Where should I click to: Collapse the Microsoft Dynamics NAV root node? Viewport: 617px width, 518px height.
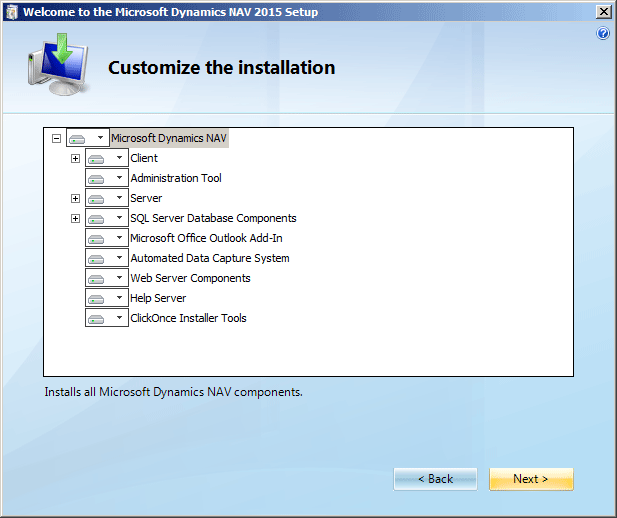(56, 138)
